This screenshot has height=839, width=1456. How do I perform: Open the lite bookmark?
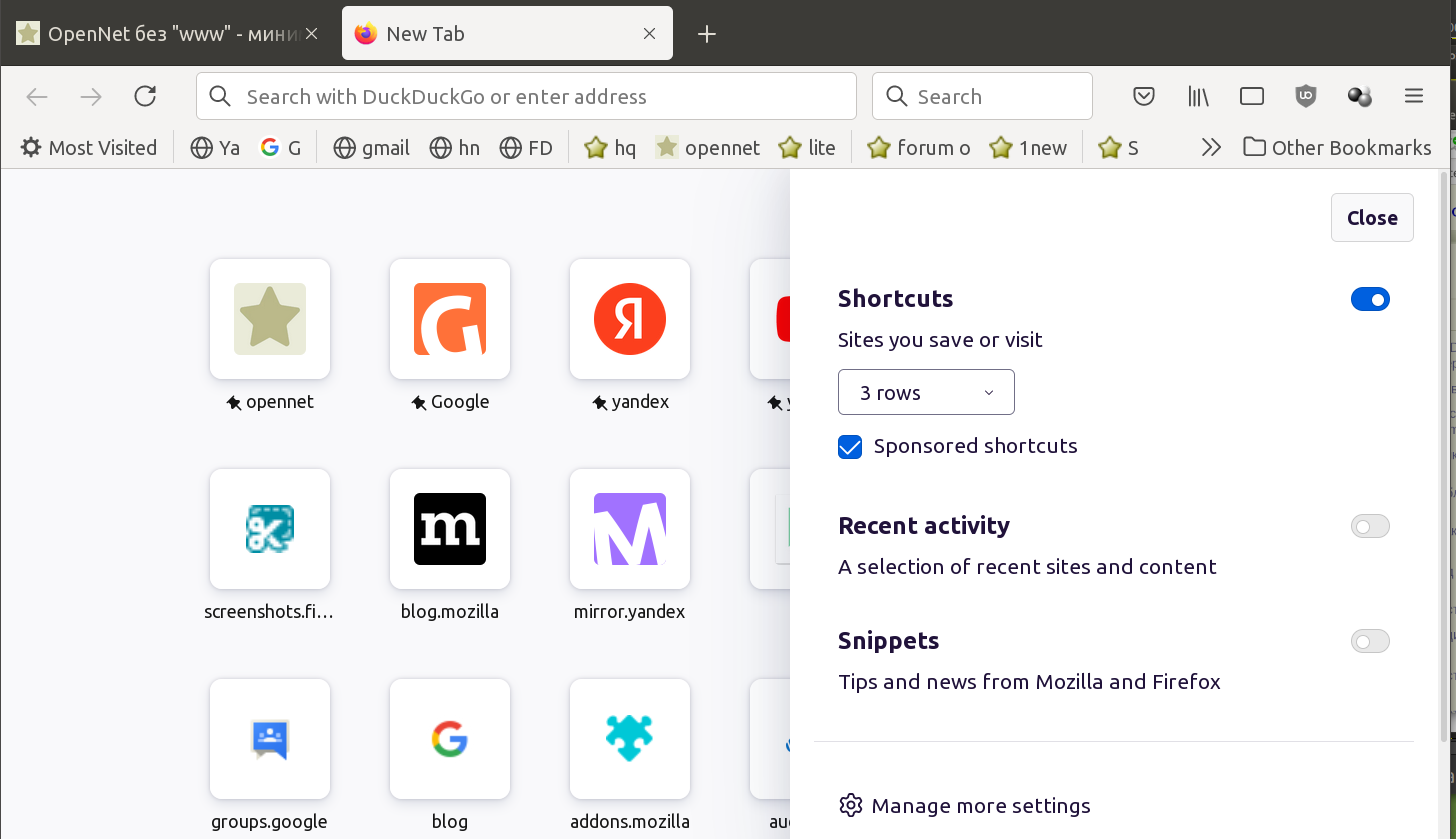[807, 148]
